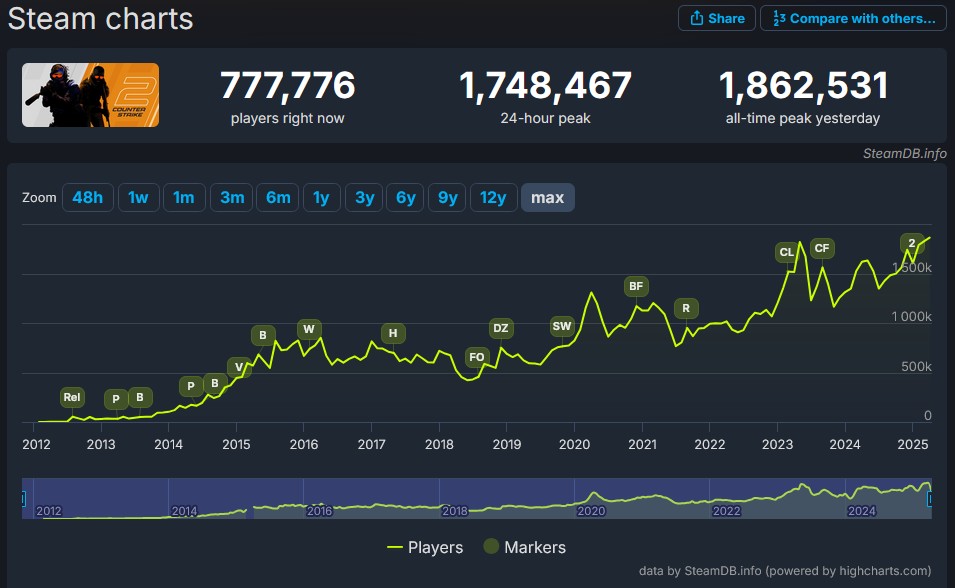Select the 3m zoom range
Viewport: 955px width, 588px height.
(231, 197)
